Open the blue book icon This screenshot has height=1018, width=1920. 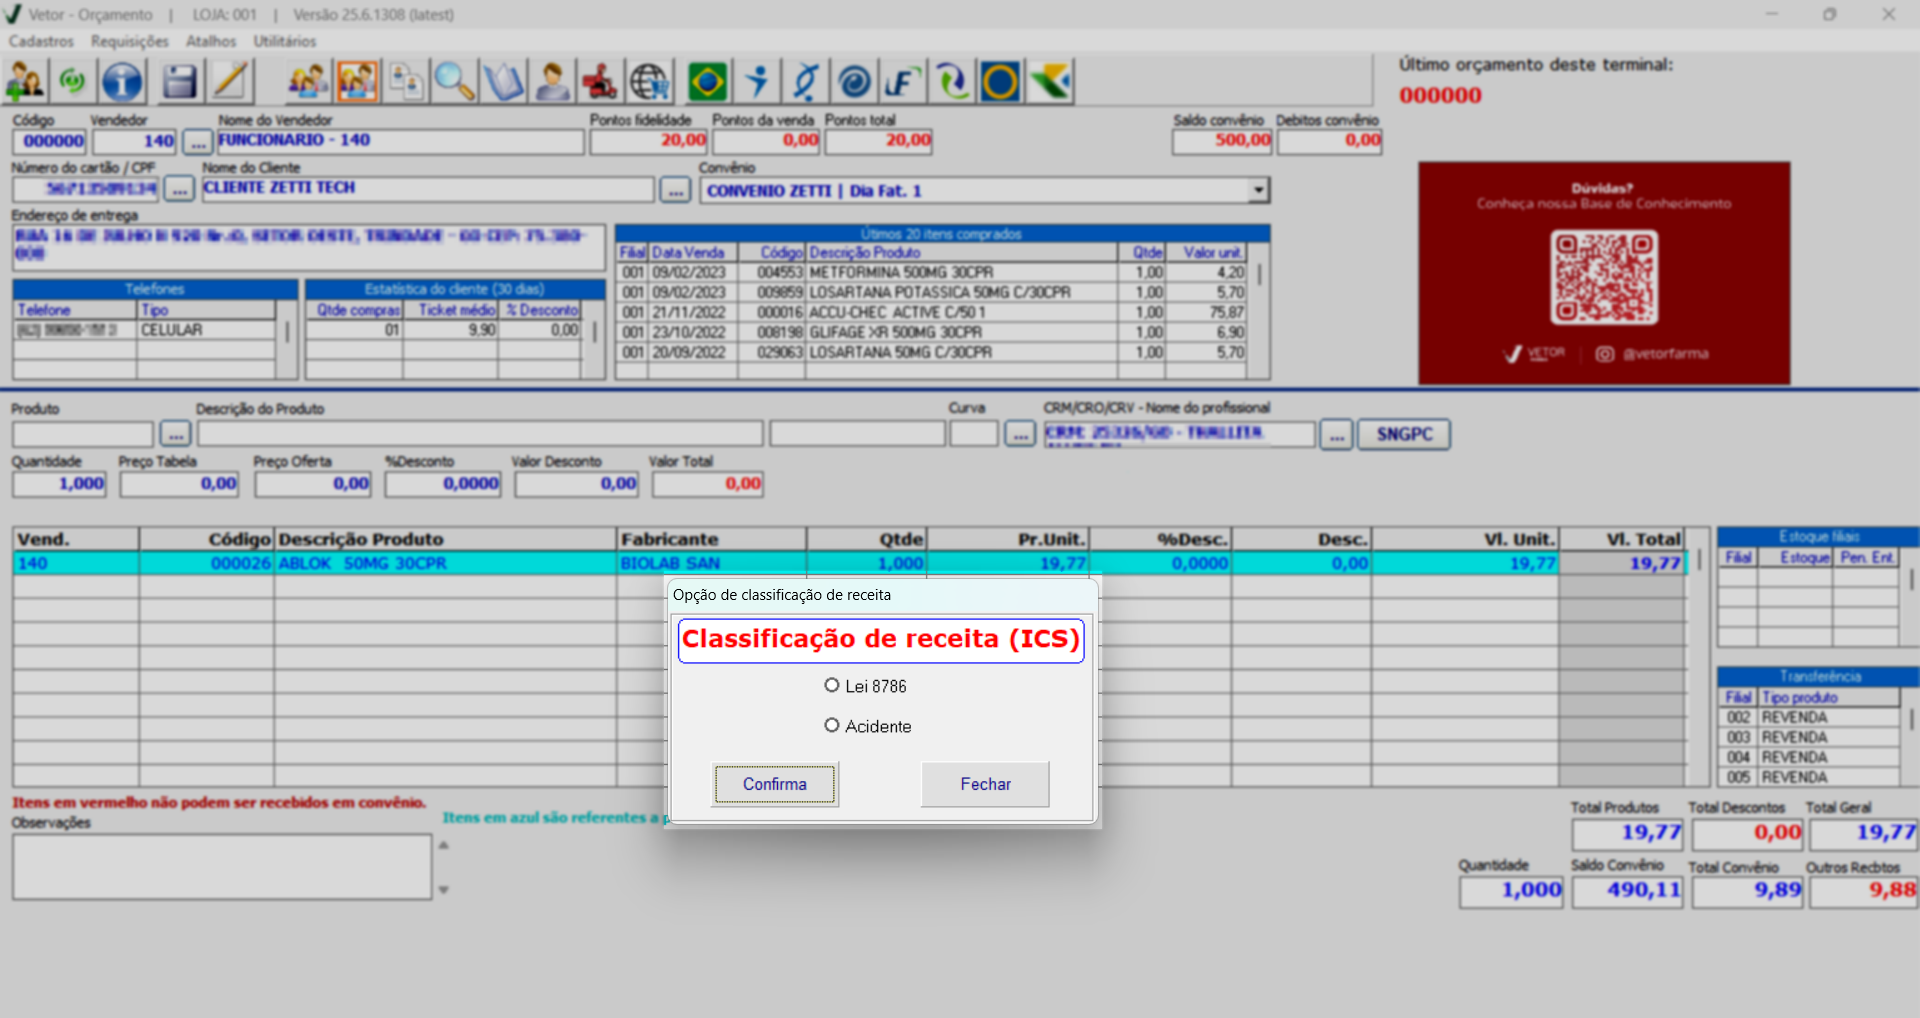503,81
